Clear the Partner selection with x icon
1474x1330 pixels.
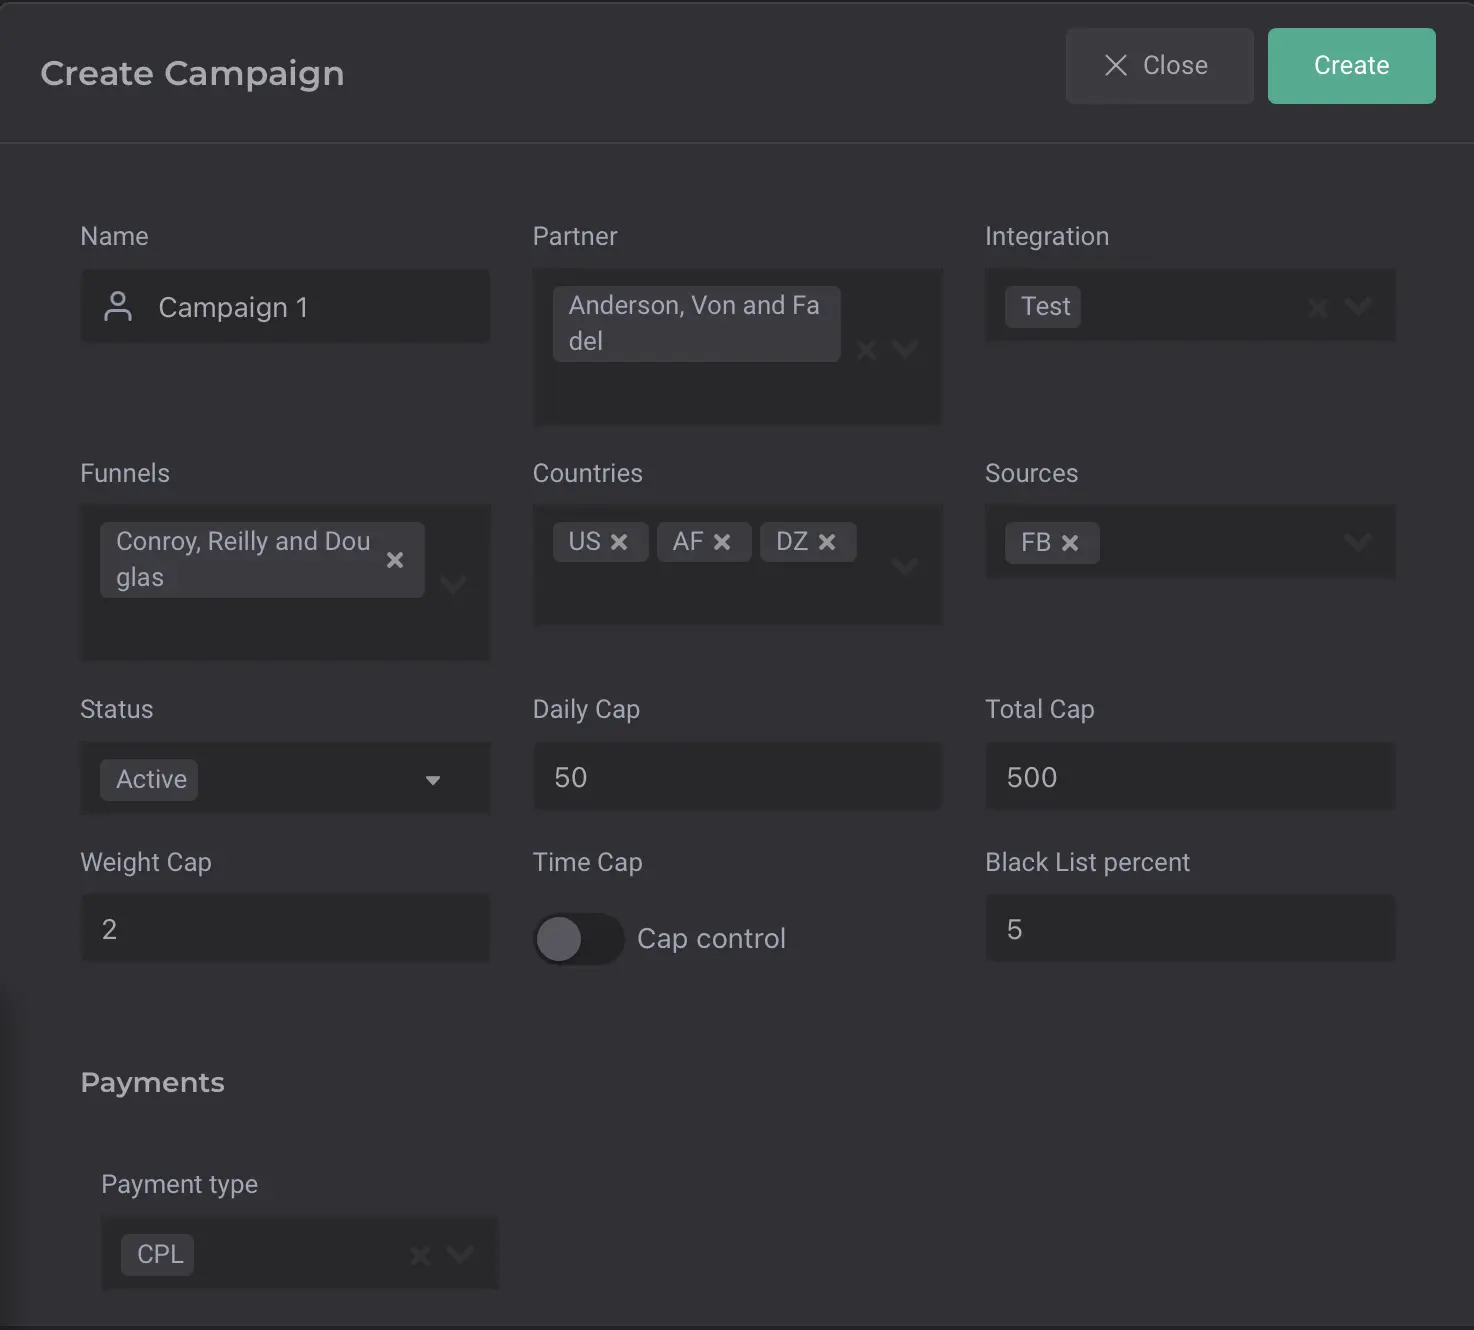[x=867, y=349]
